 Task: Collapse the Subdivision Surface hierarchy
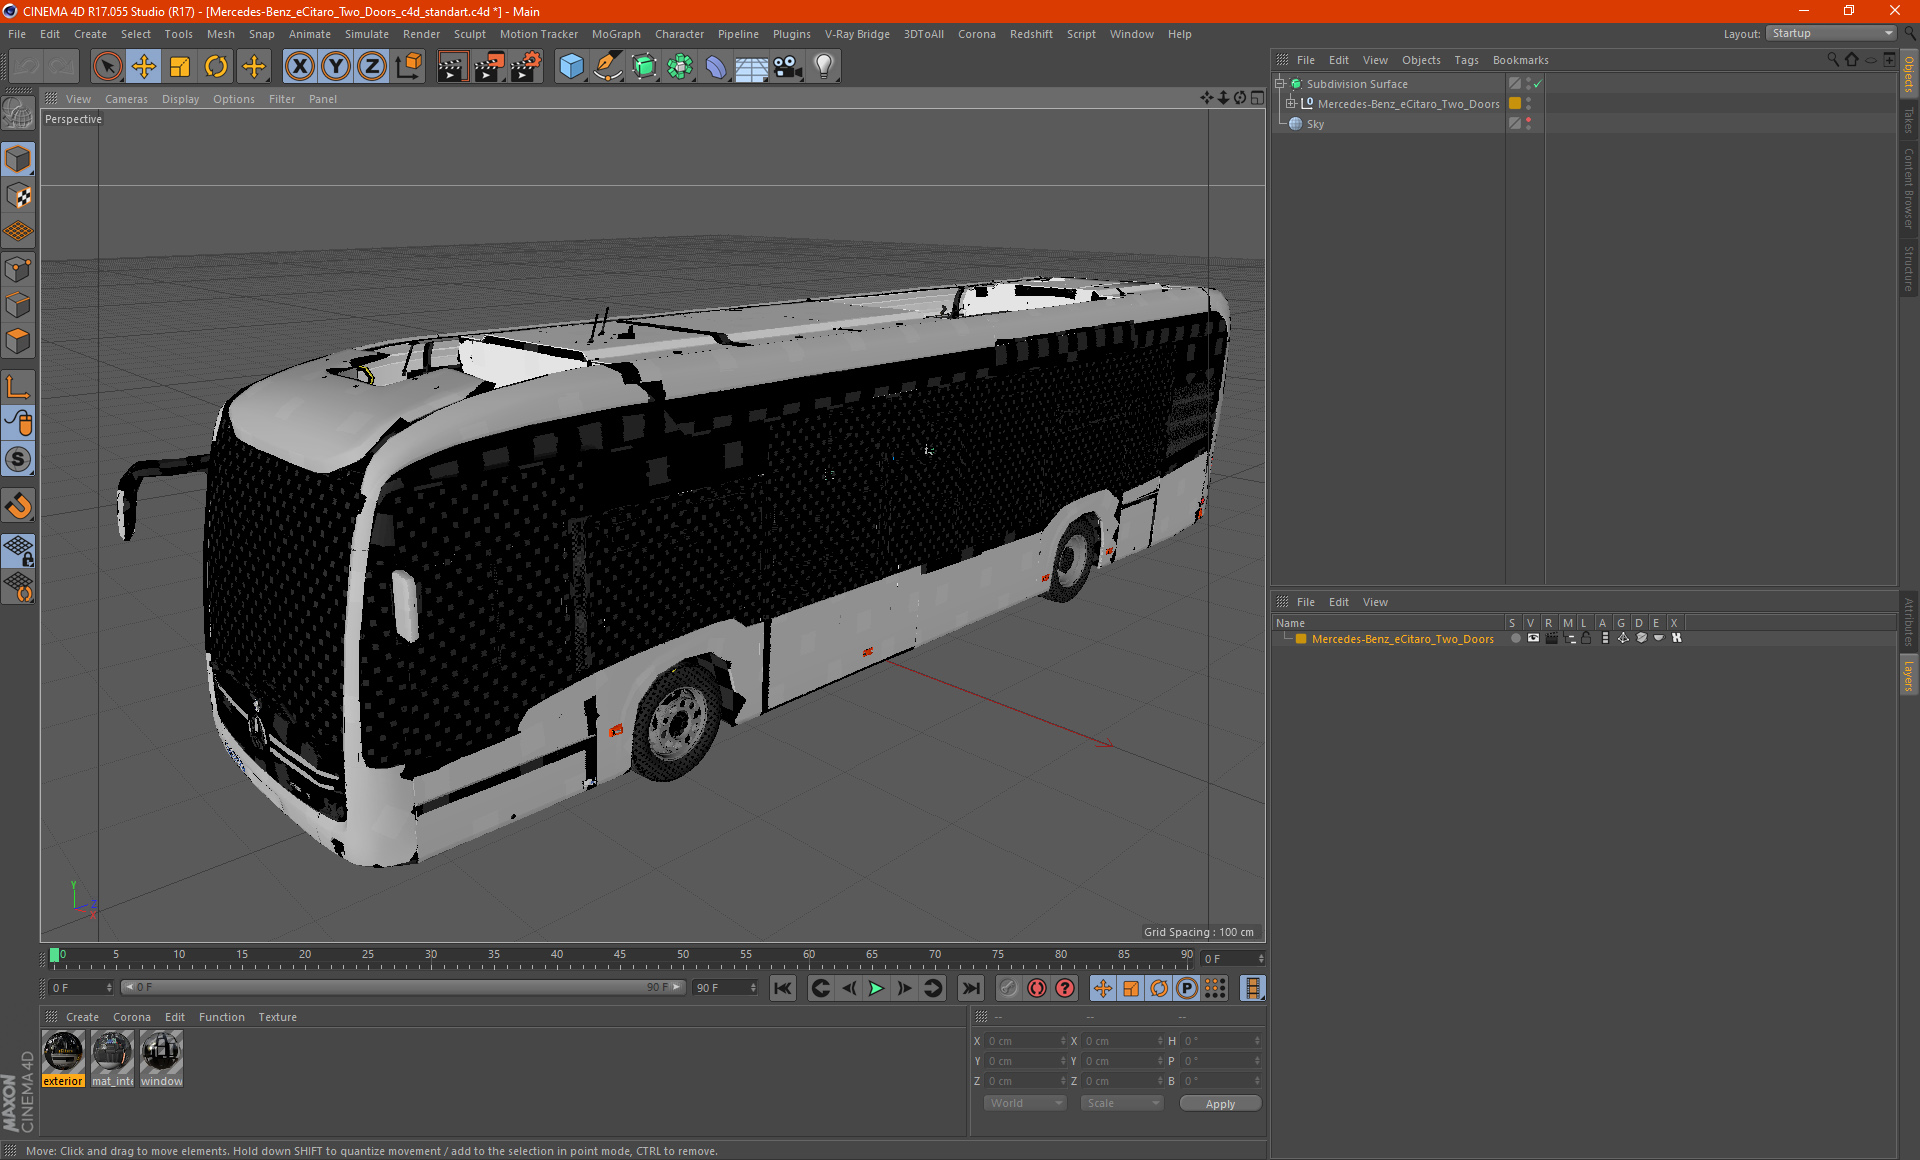pos(1279,84)
